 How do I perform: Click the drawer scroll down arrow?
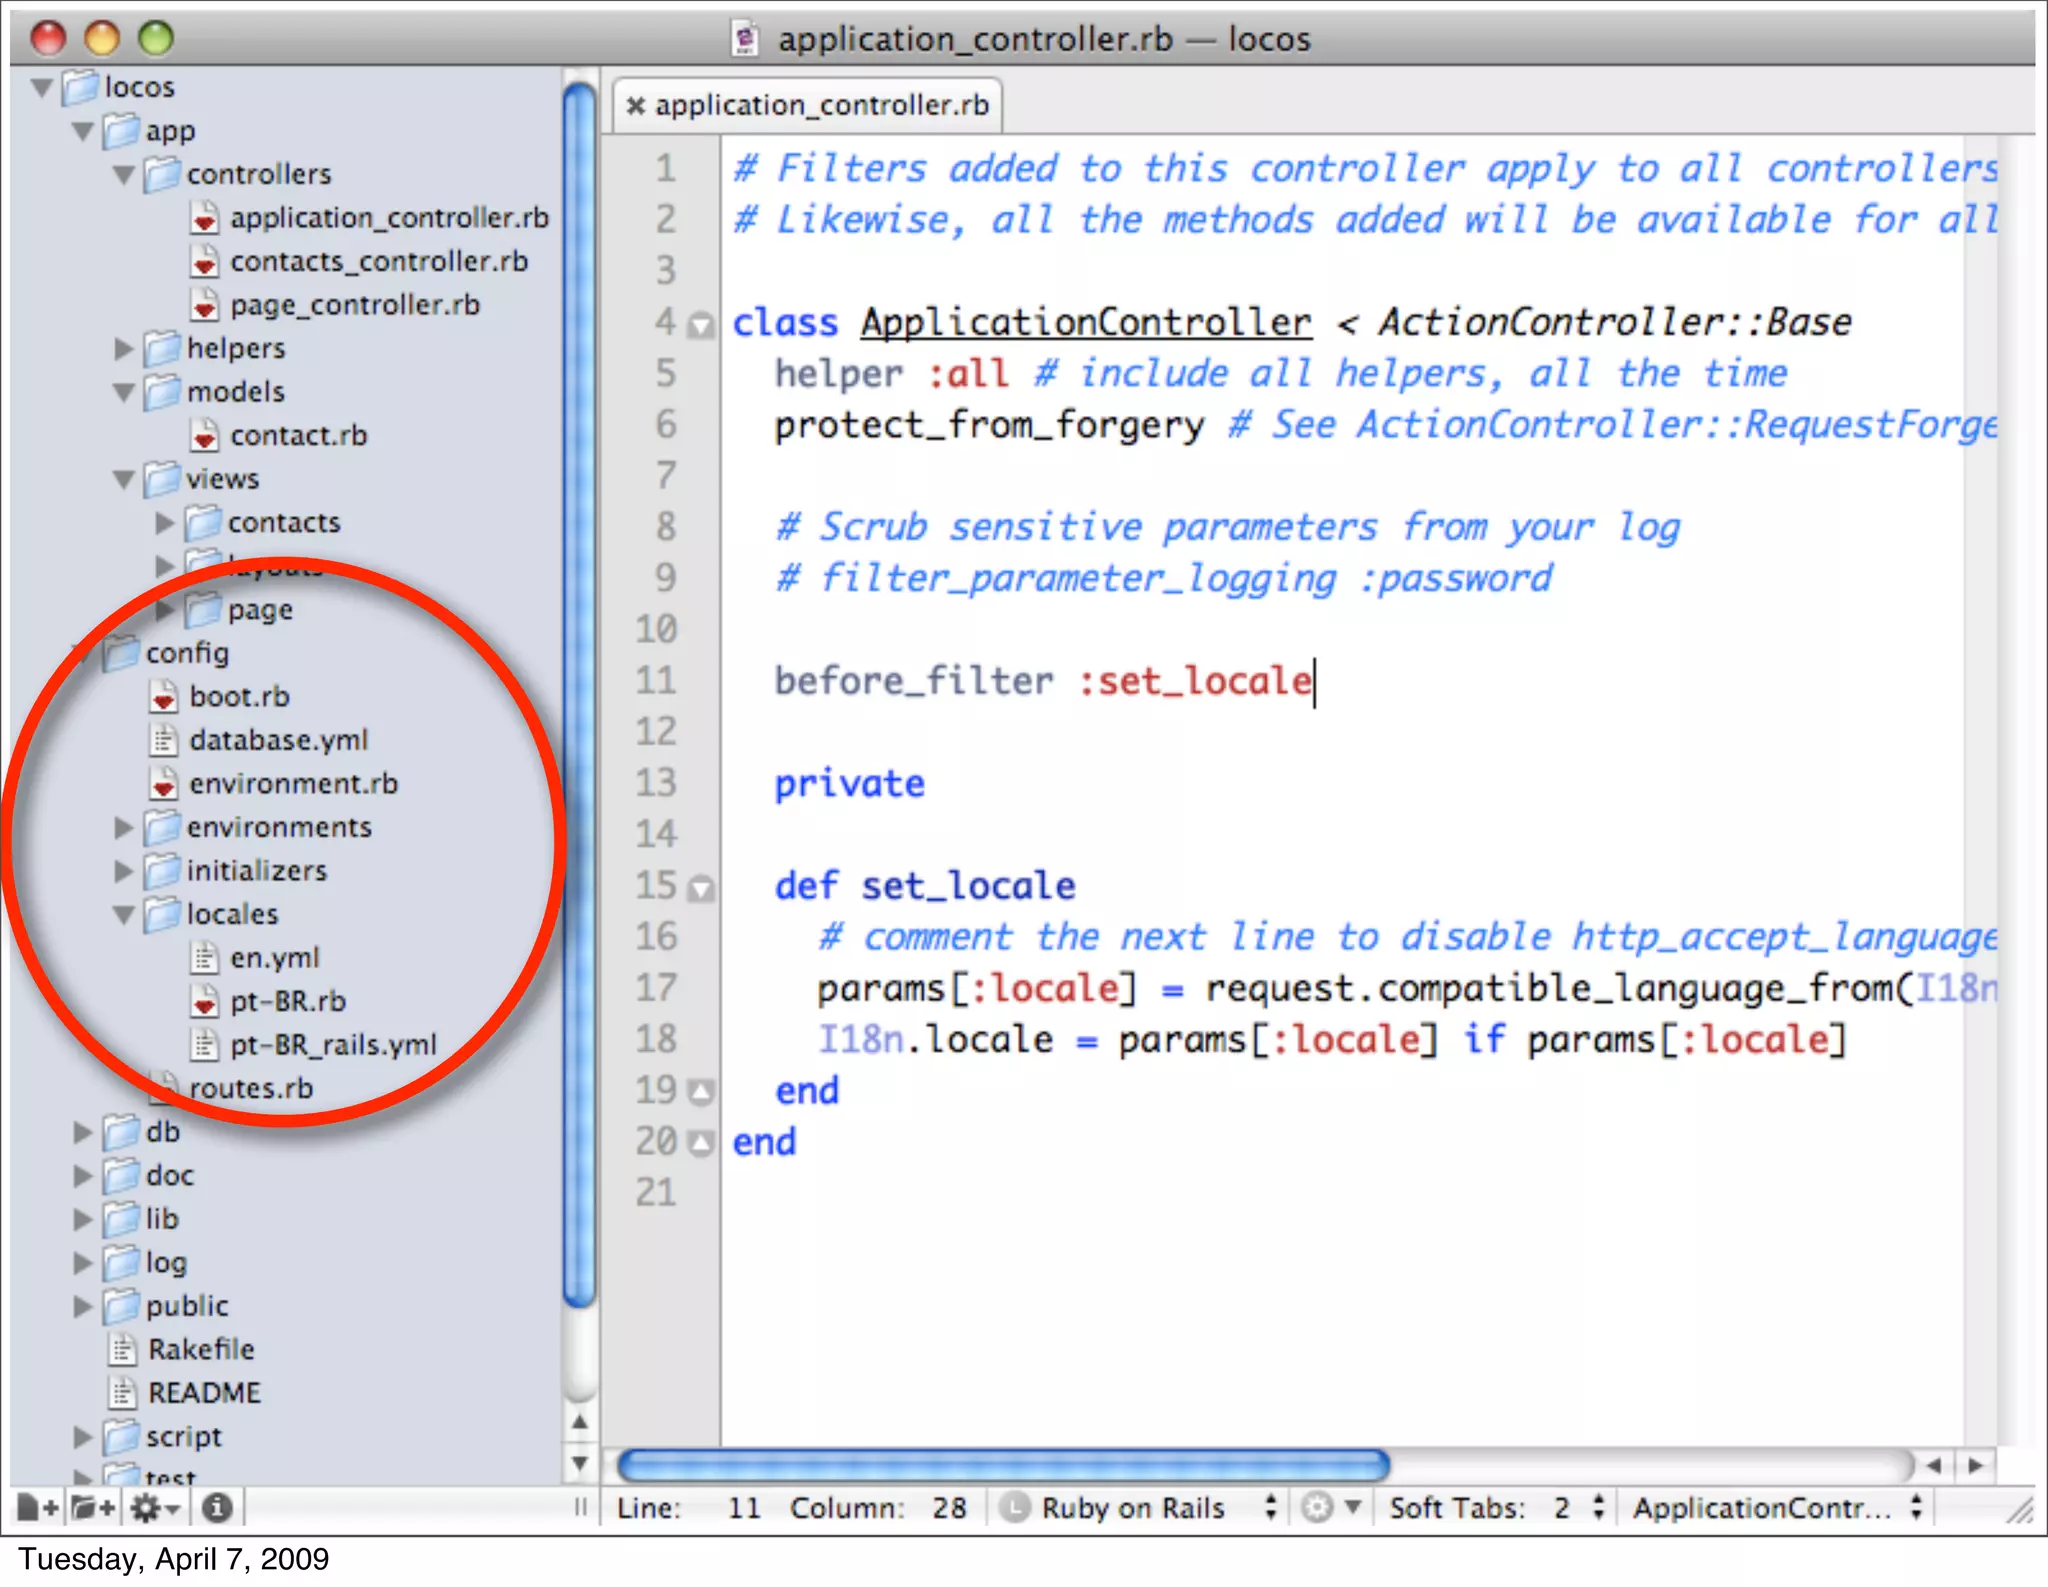[579, 1464]
